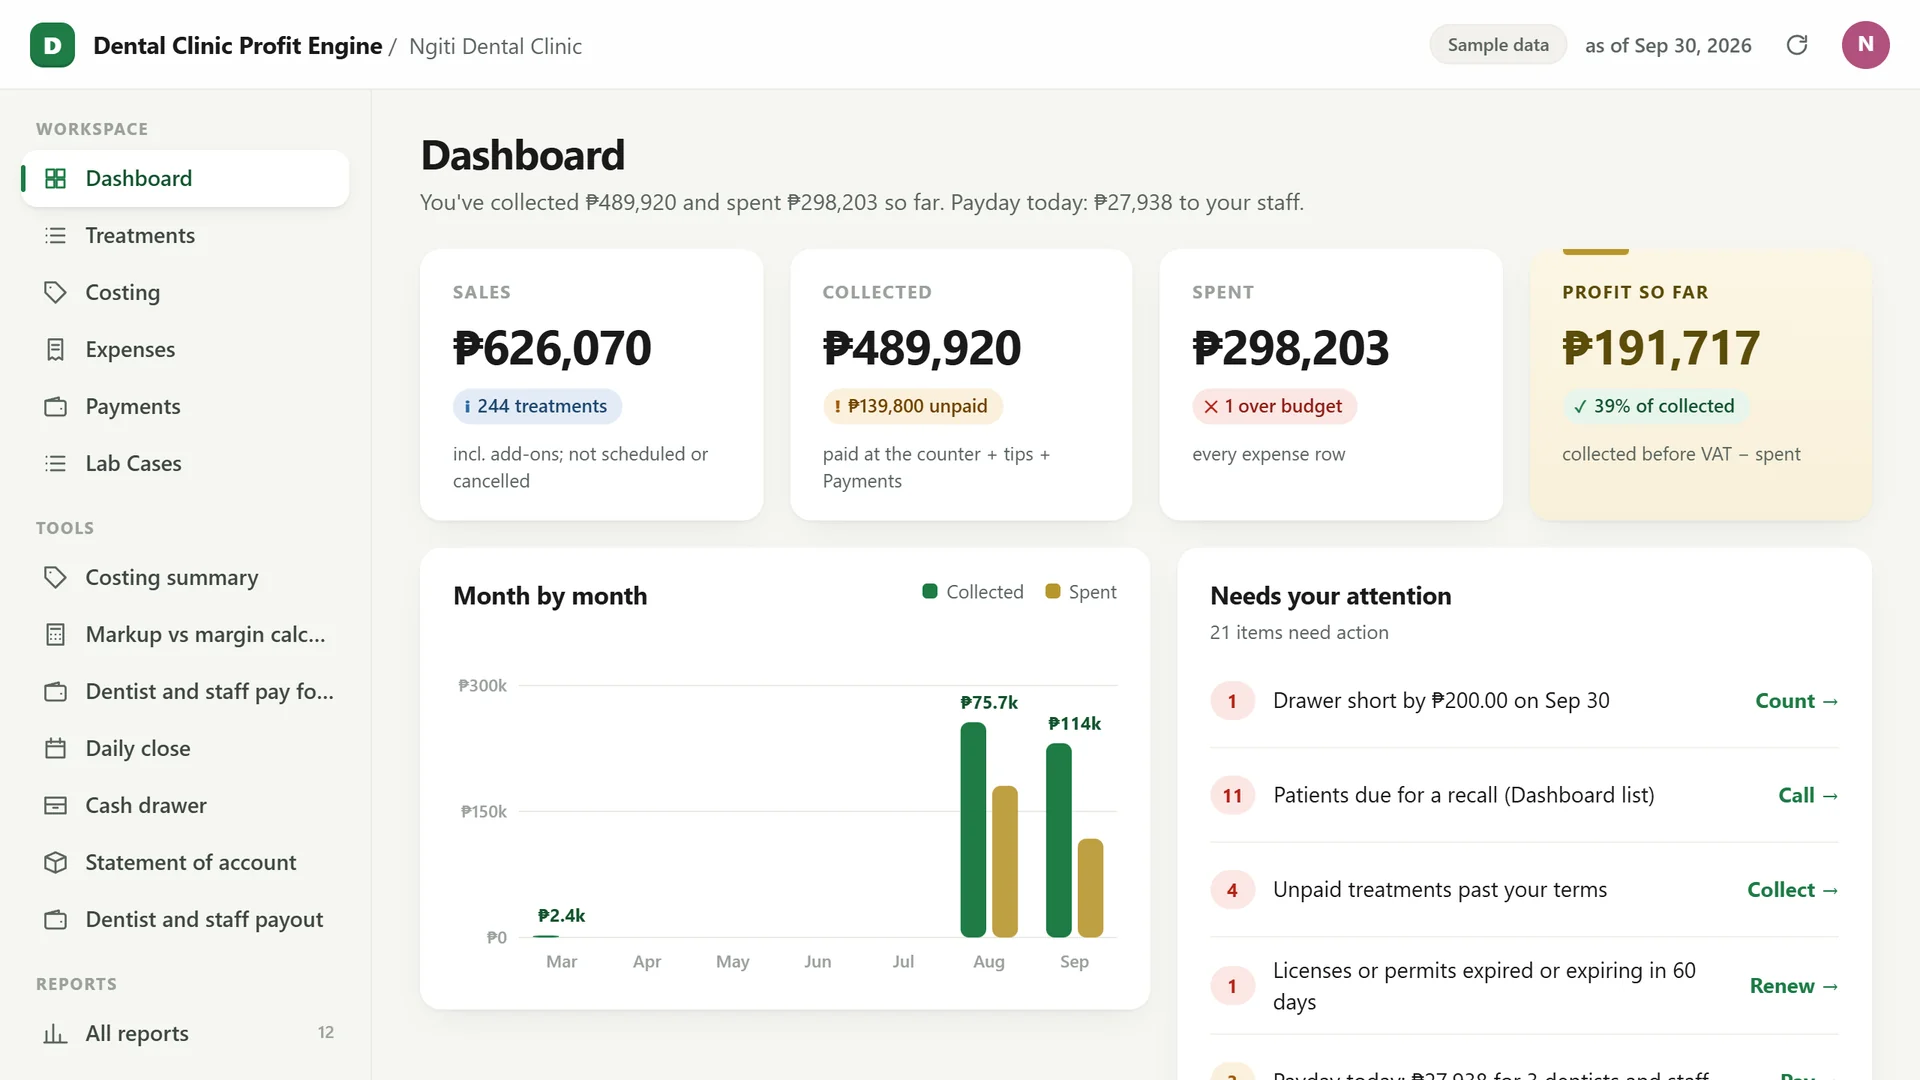Click the Costing summary tag icon
This screenshot has height=1080, width=1920.
tap(56, 577)
